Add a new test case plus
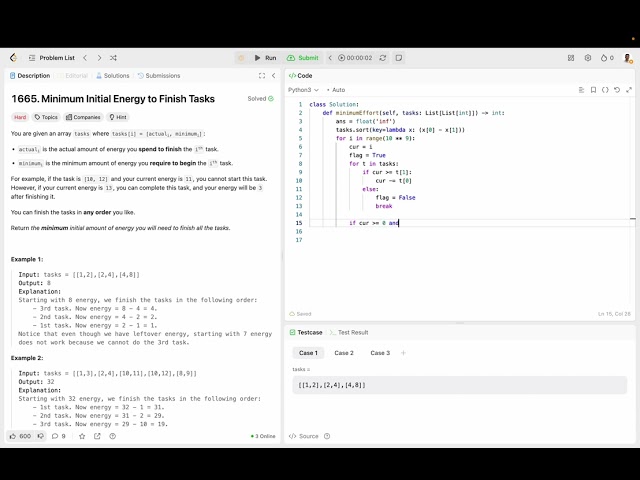 [x=403, y=353]
